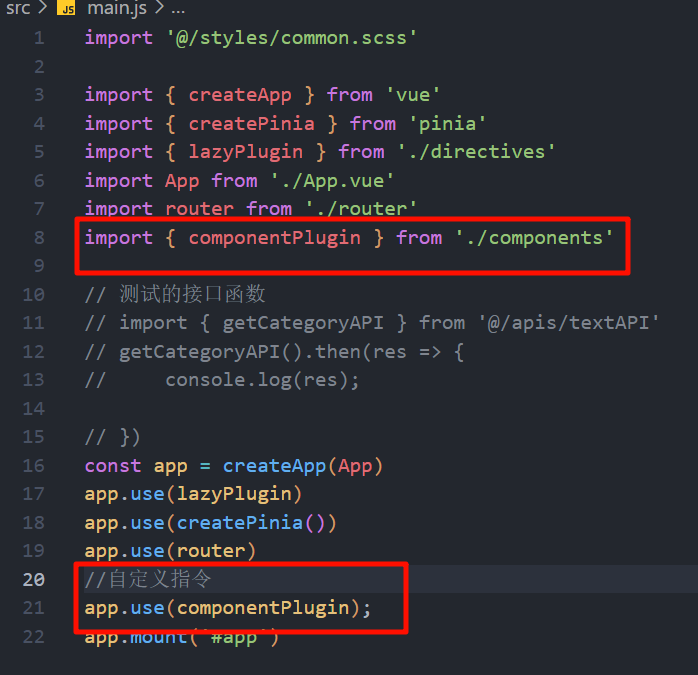Image resolution: width=698 pixels, height=675 pixels.
Task: Click the './App.vue' import path
Action: (332, 181)
